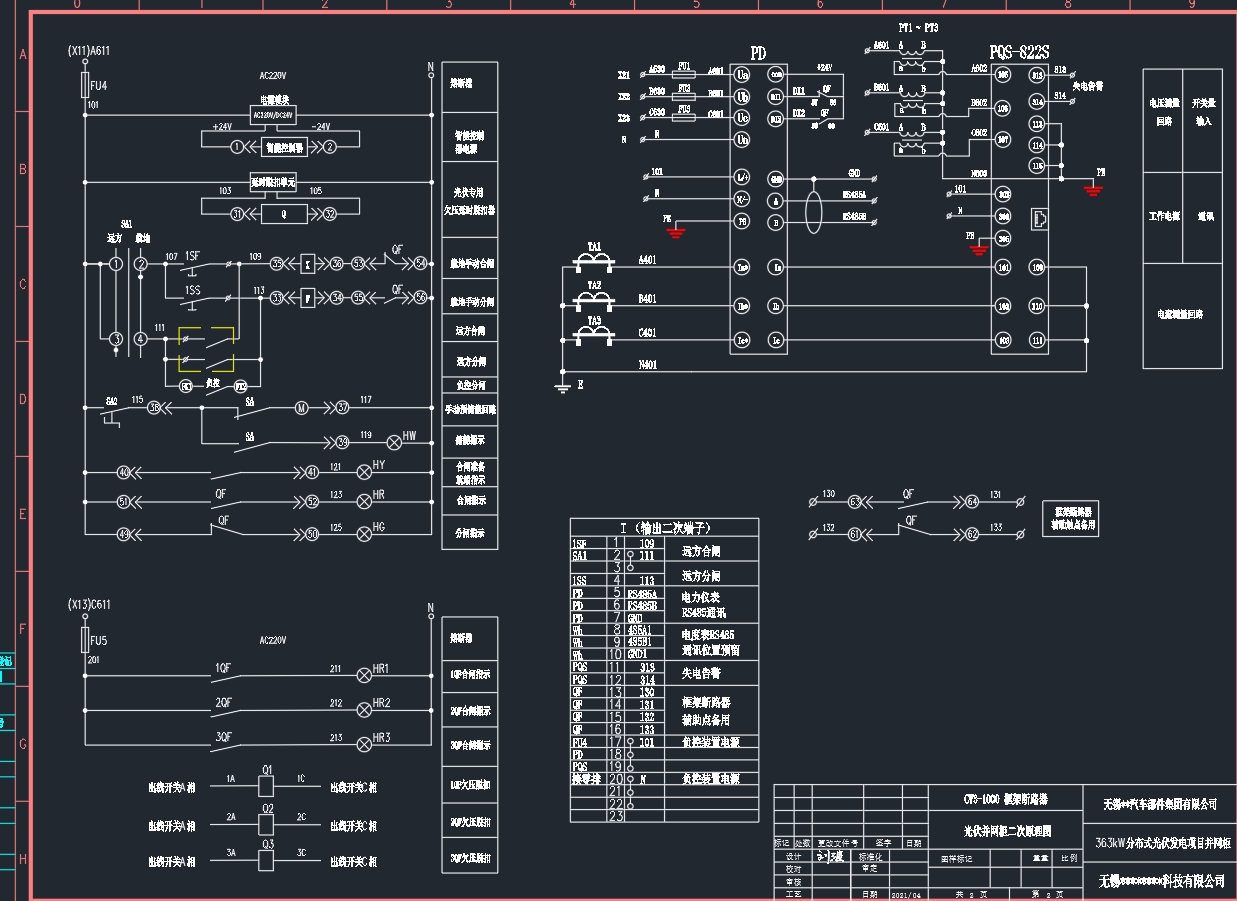The height and width of the screenshot is (901, 1237).
Task: Select the motor M circle symbol
Action: pos(301,407)
